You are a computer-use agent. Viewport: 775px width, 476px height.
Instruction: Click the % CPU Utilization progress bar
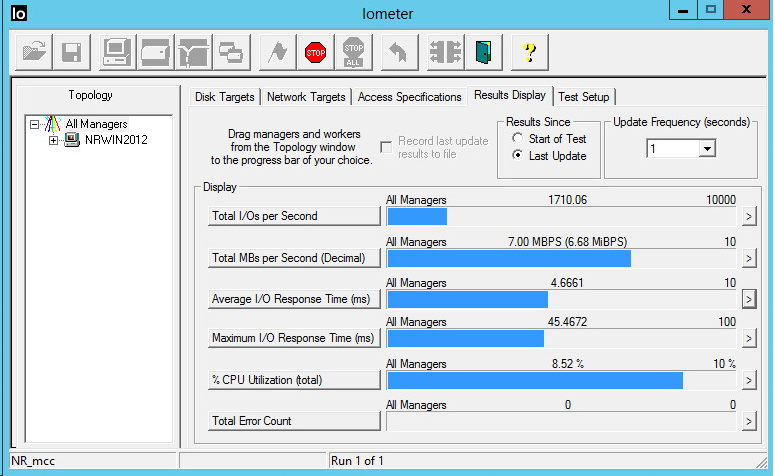(x=561, y=381)
